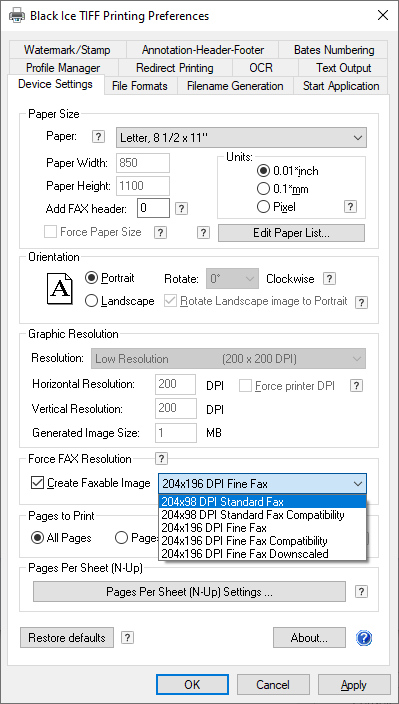399x704 pixels.
Task: Switch to Bates Numbering tab
Action: pyautogui.click(x=334, y=50)
